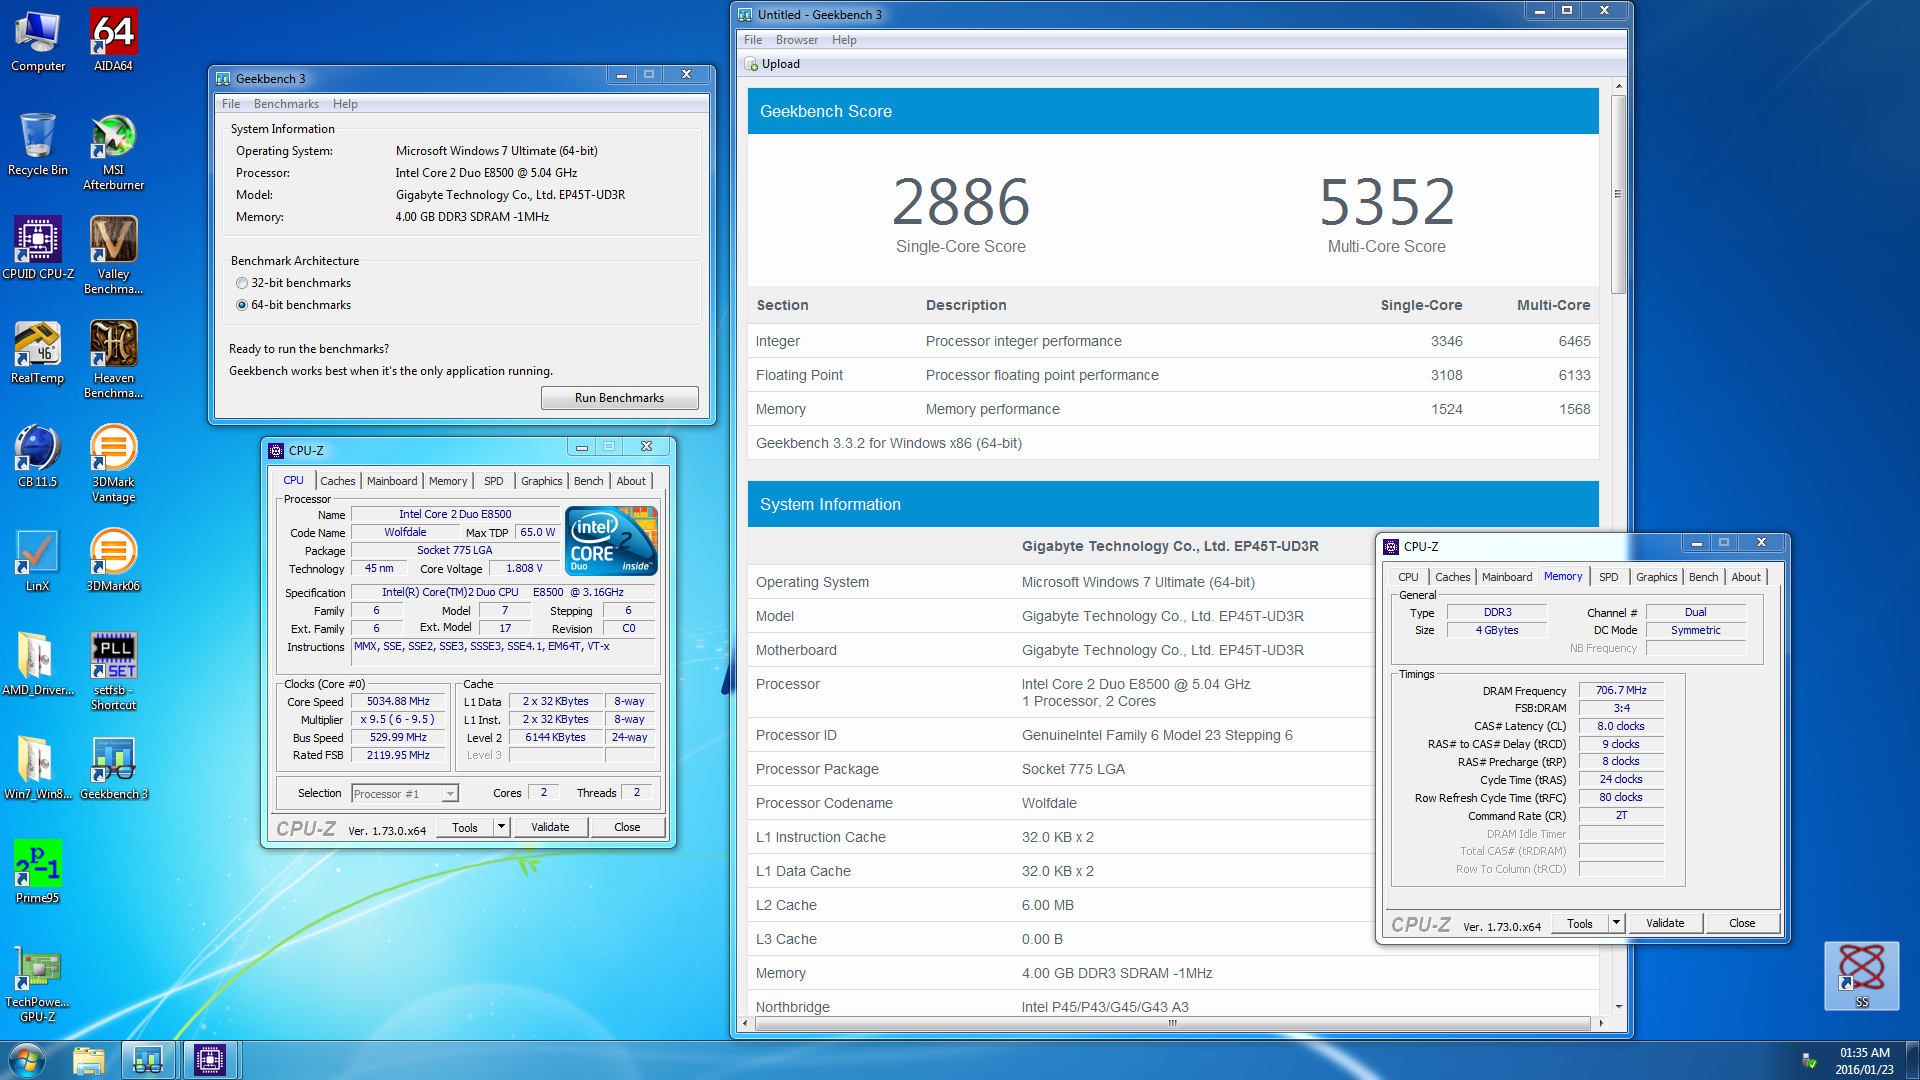Launch RealTemp desktop icon
The width and height of the screenshot is (1920, 1080).
point(38,353)
